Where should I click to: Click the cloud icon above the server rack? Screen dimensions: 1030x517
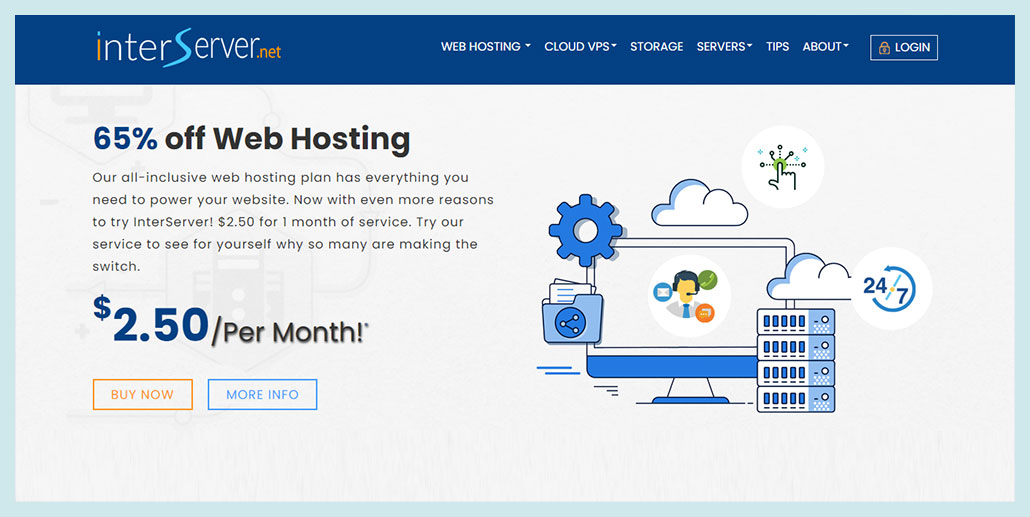pos(809,276)
